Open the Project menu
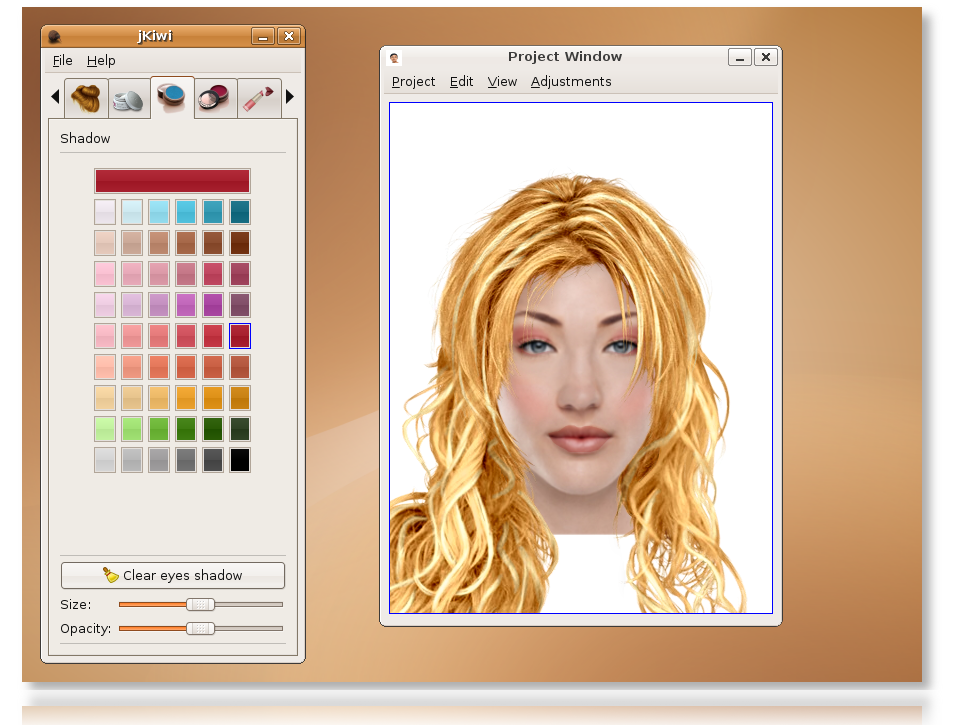Screen dimensions: 960x728 click(413, 81)
